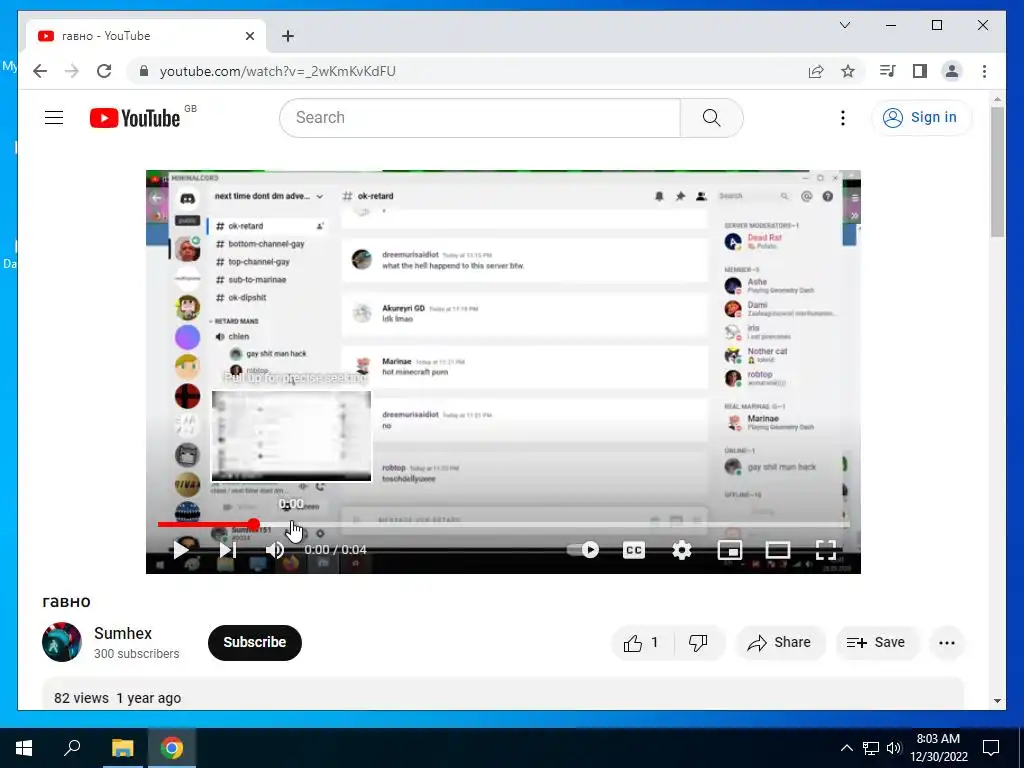The height and width of the screenshot is (768, 1024).
Task: Seek using the video progress bar
Action: [x=503, y=524]
